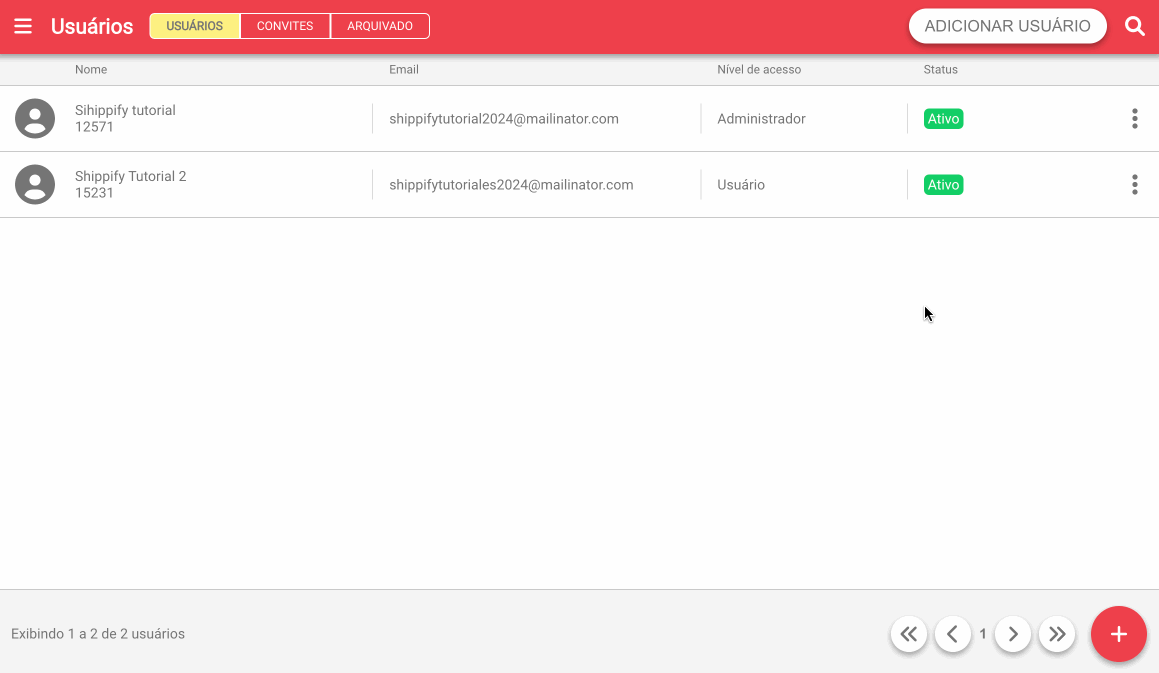The height and width of the screenshot is (673, 1159).
Task: Click the Administrador access level cell
Action: click(761, 118)
